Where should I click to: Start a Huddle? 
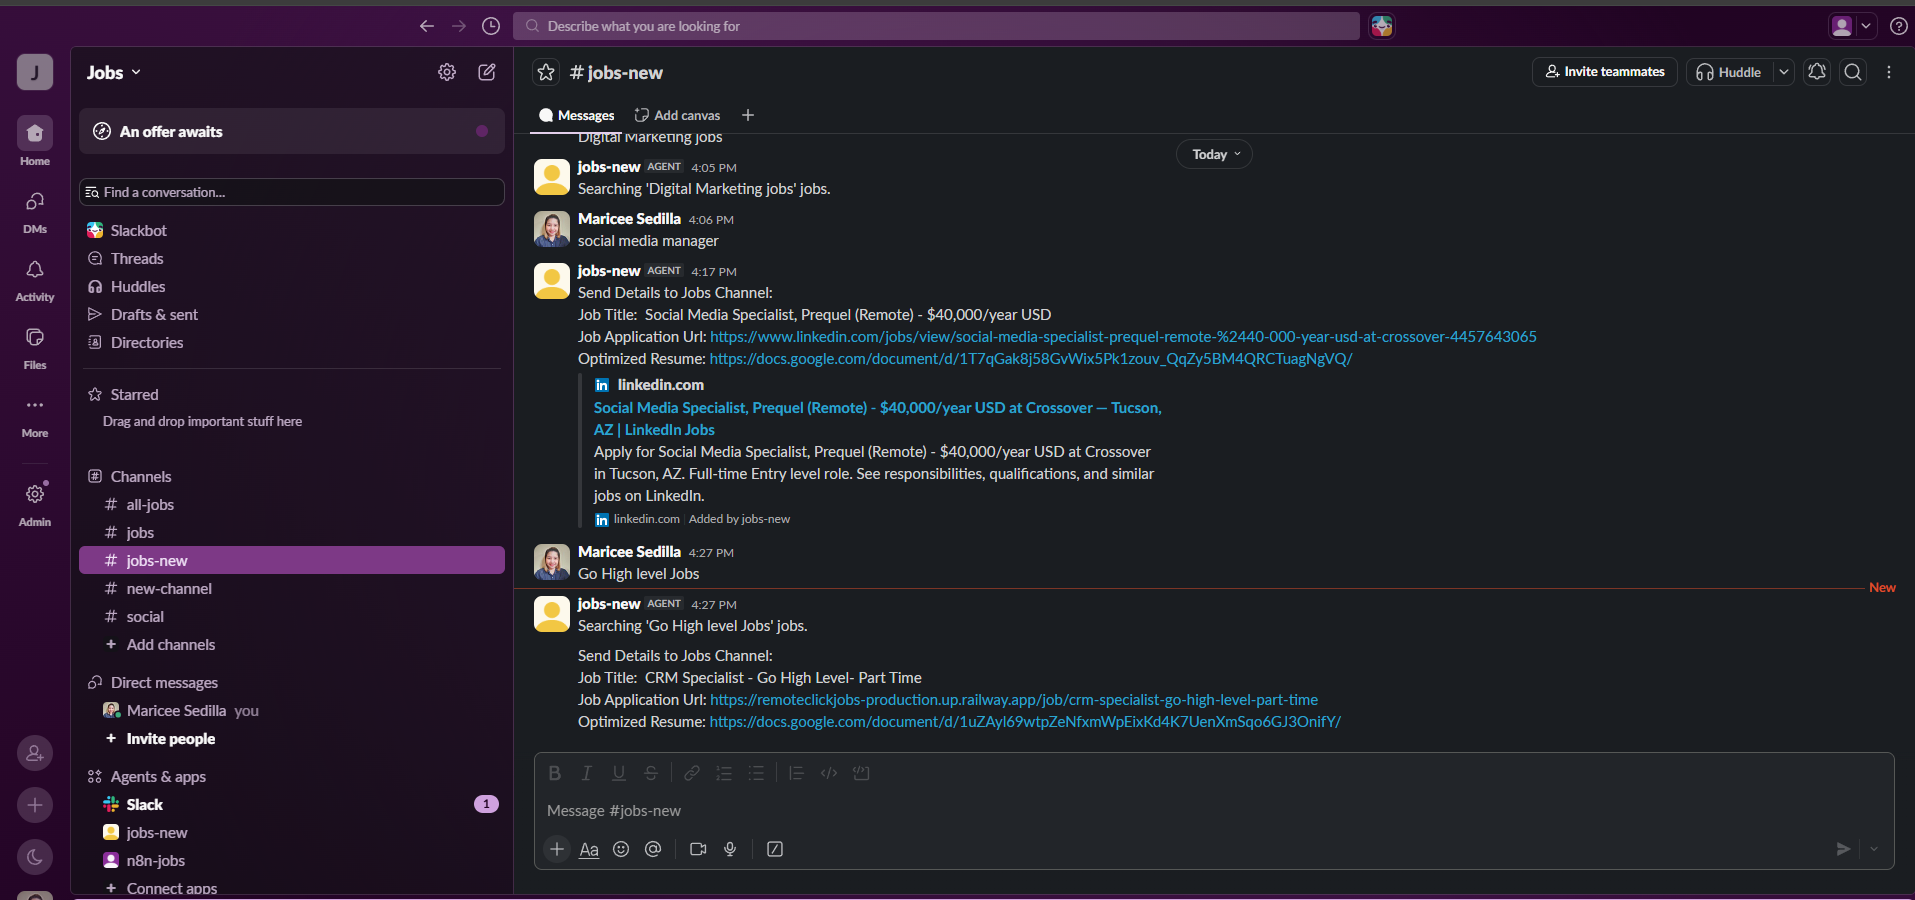coord(1730,72)
